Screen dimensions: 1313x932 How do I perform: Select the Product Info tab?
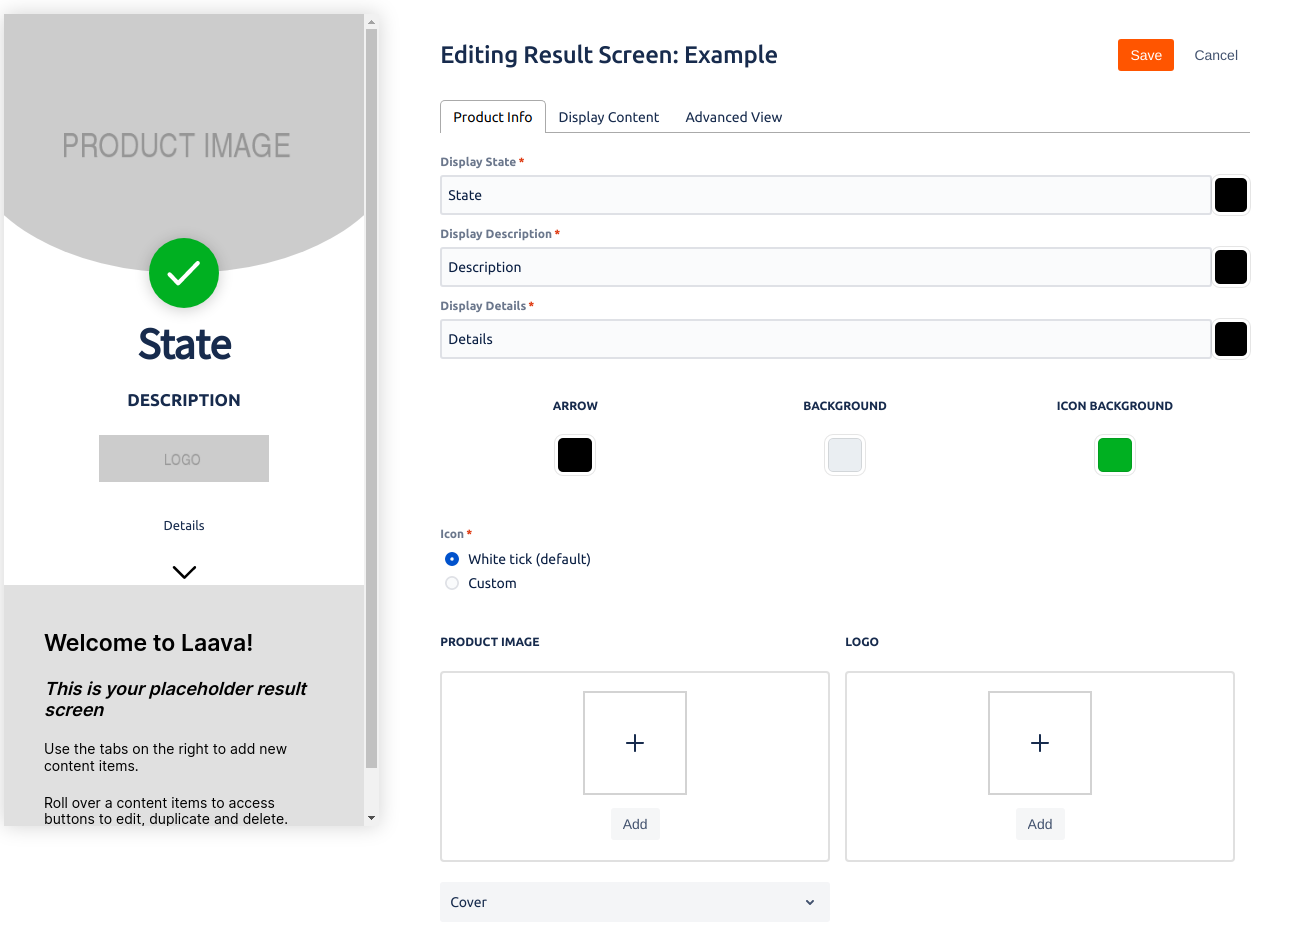tap(493, 117)
